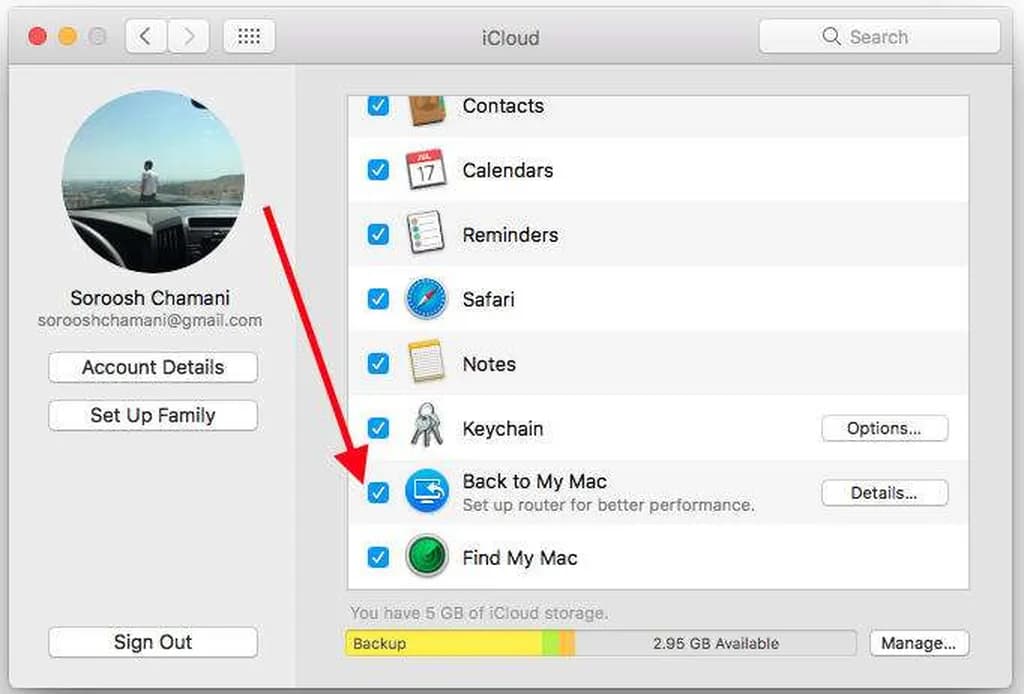Open Keychain Options button

click(x=884, y=428)
